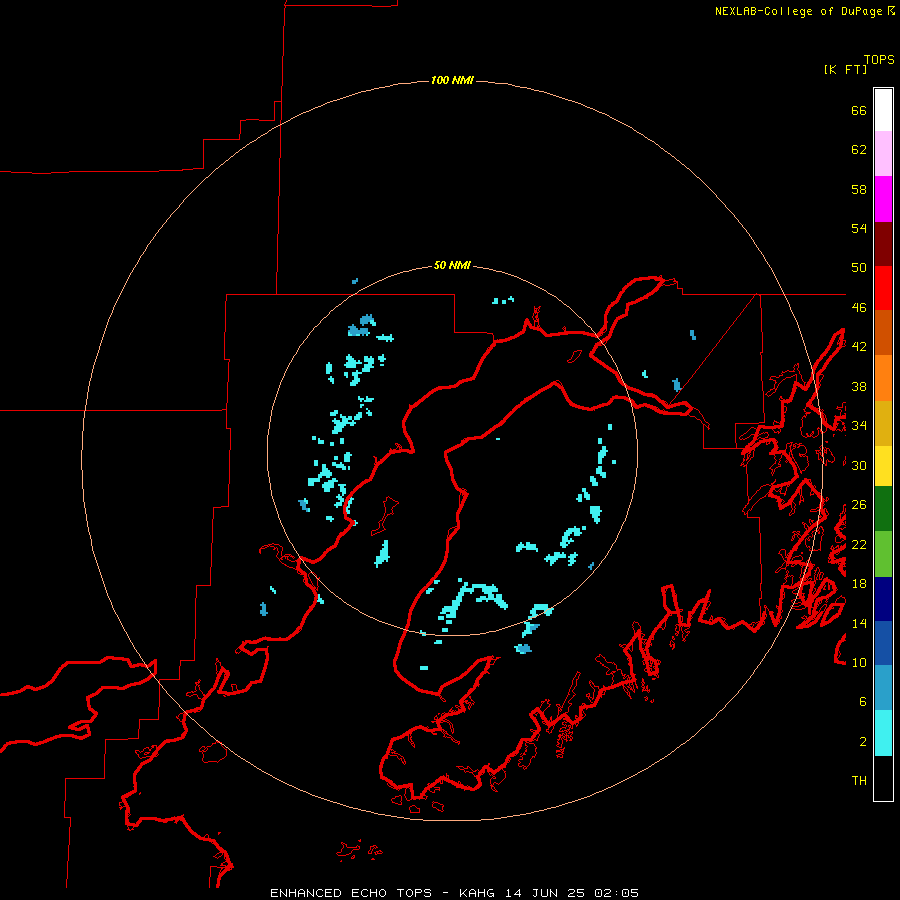Select the magenta 58 kft swatch
Viewport: 900px width, 900px height.
883,199
